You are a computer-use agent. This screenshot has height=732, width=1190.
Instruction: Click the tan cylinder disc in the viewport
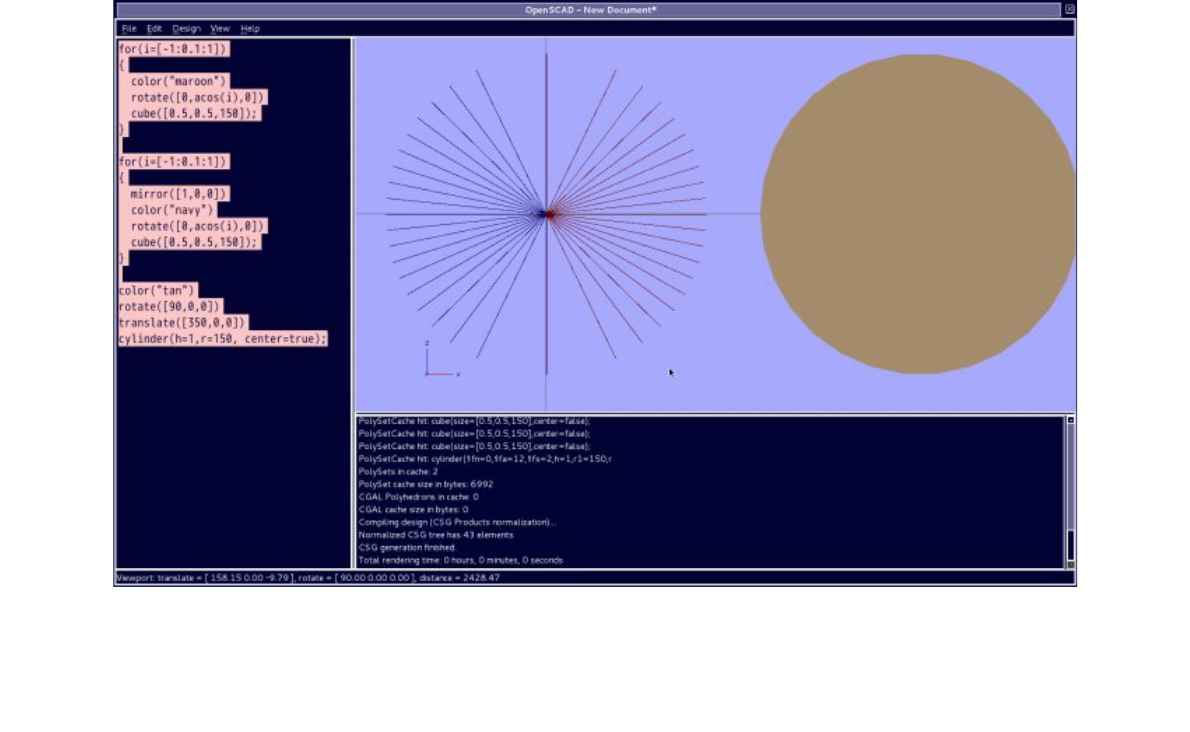coord(918,214)
